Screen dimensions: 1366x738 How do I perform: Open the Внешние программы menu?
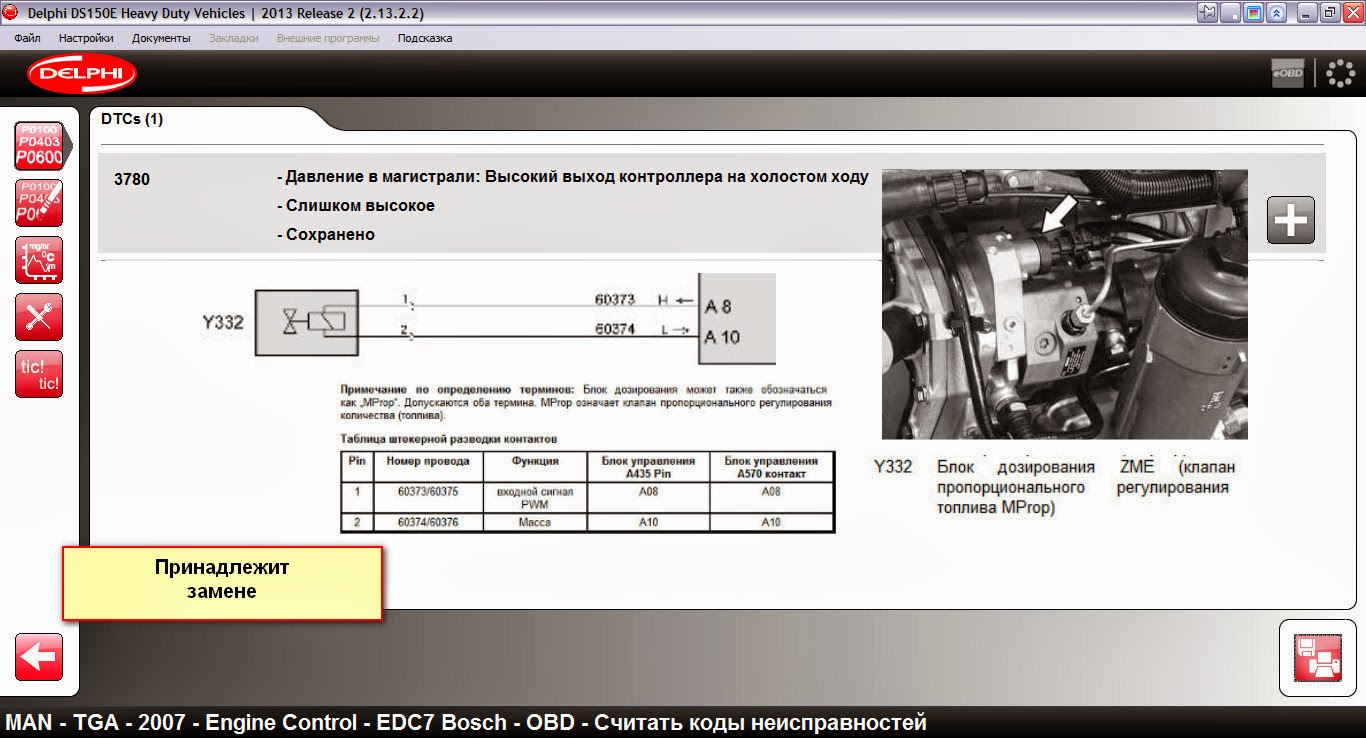point(327,38)
